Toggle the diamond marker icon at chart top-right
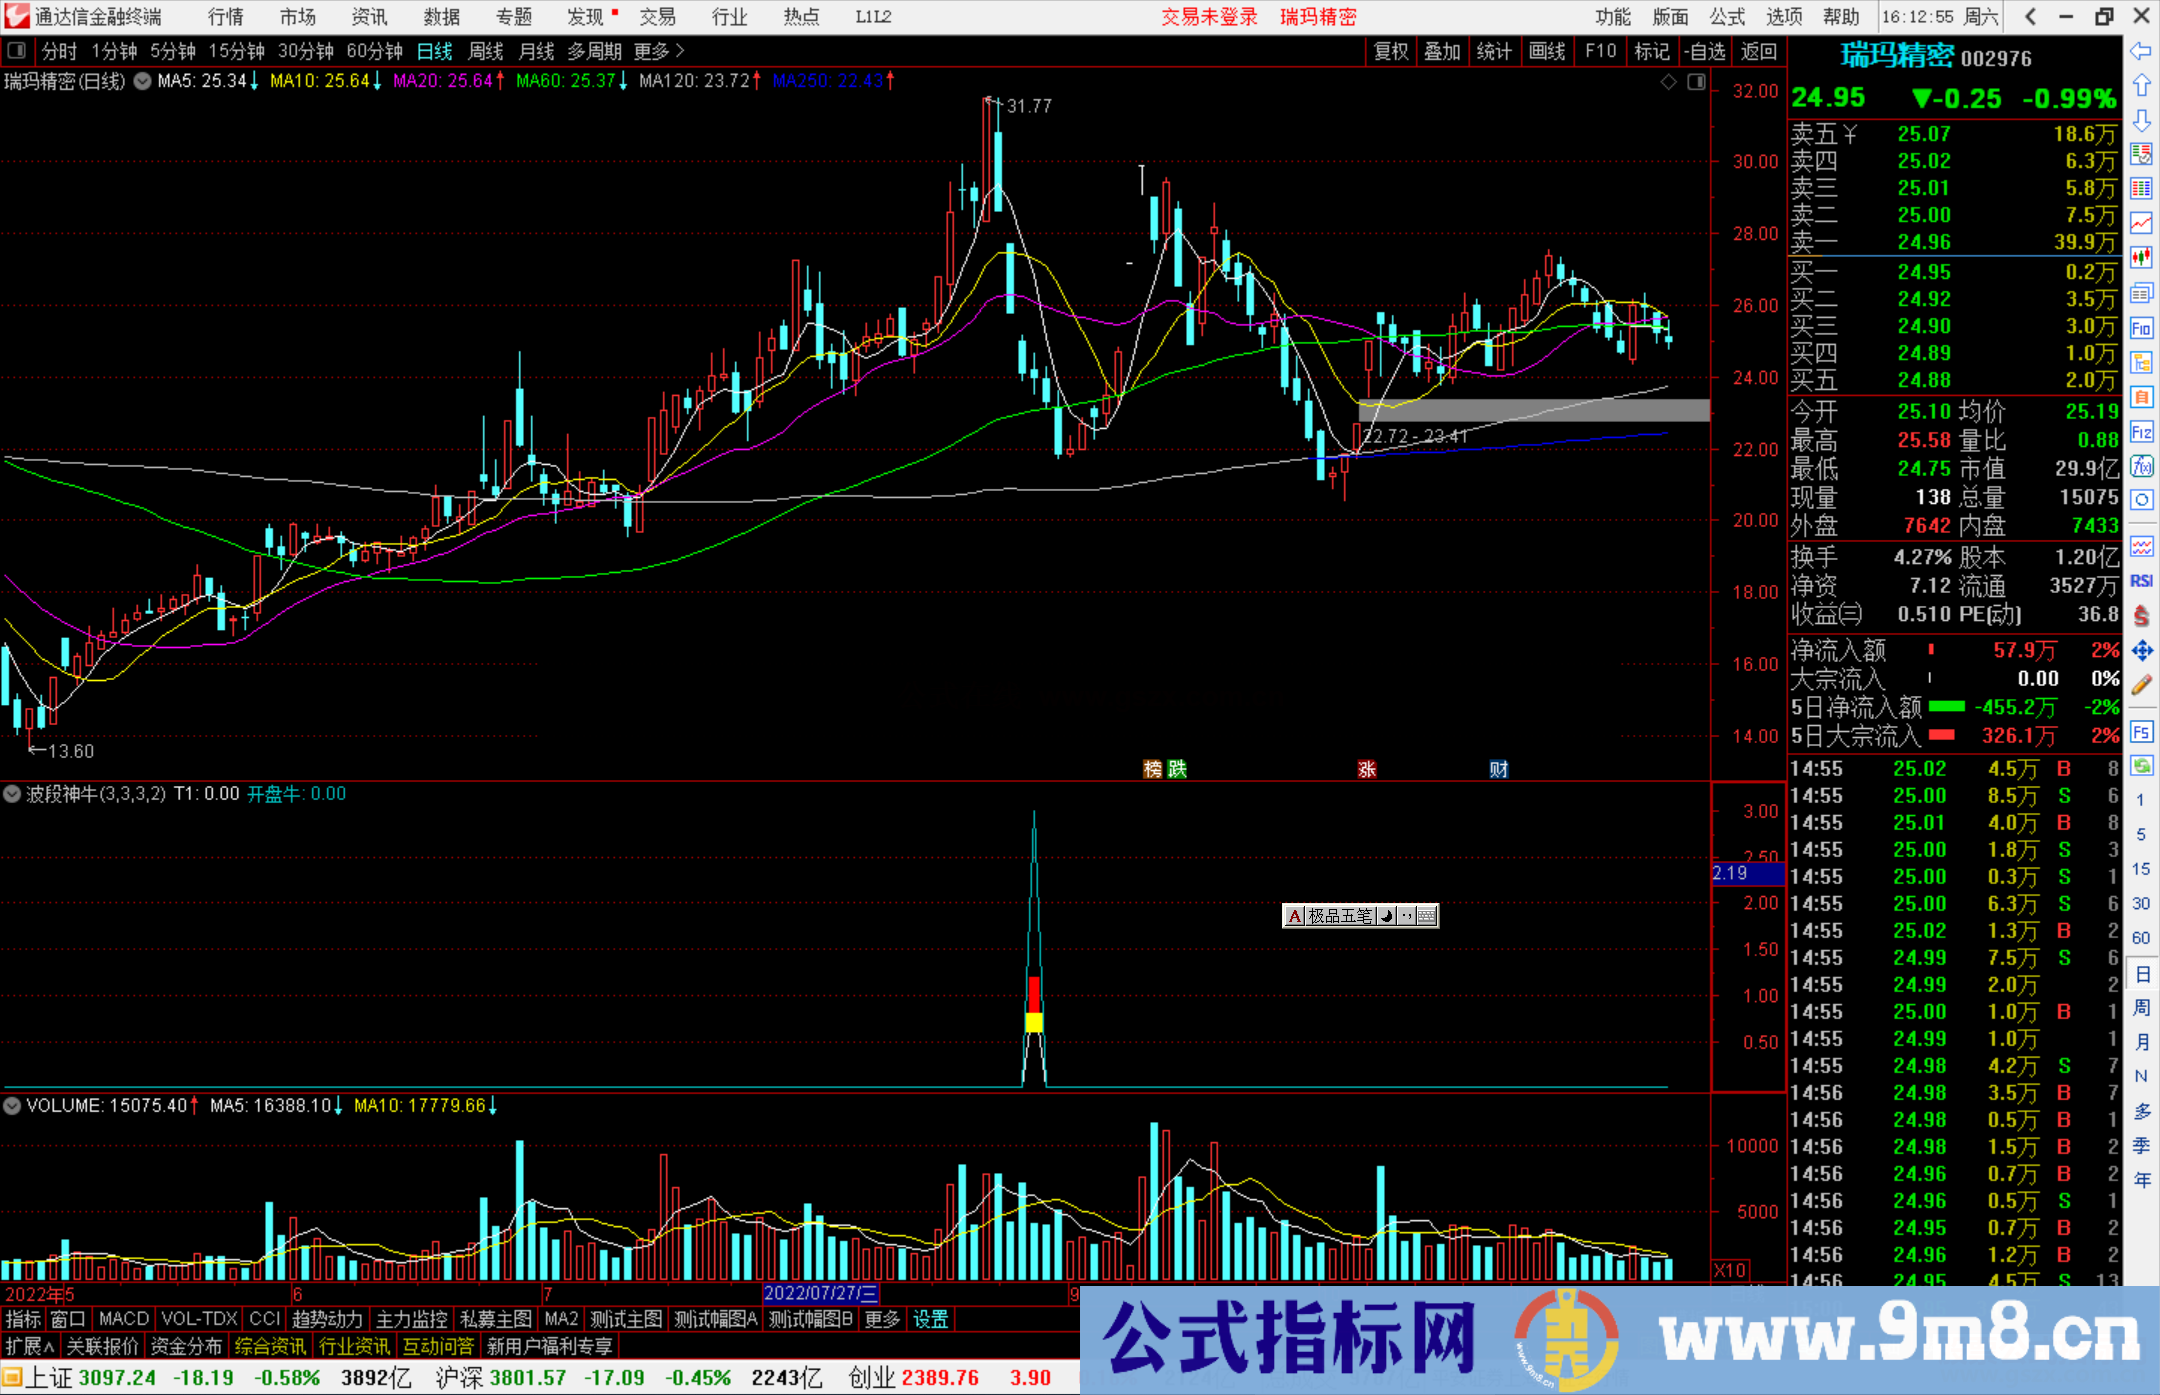 pos(1668,82)
